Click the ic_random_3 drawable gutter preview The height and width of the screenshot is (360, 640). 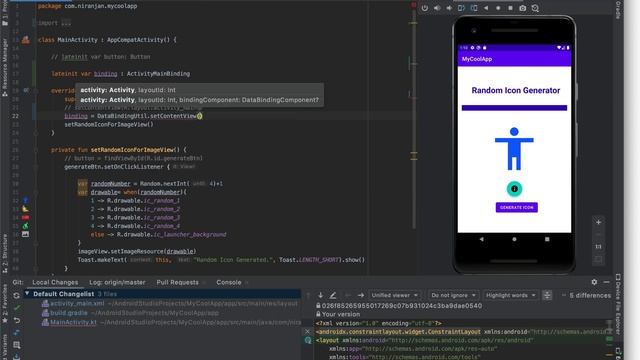(x=25, y=218)
